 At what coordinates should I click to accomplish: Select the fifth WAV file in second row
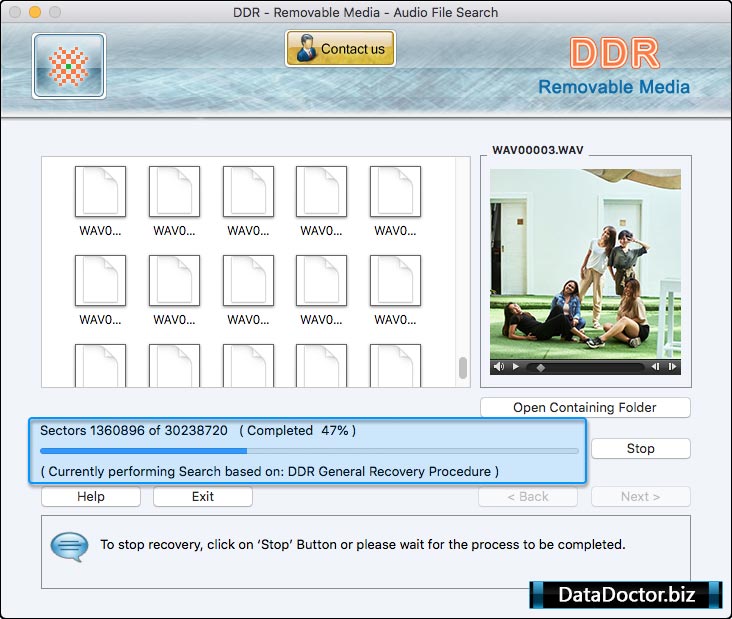point(395,290)
